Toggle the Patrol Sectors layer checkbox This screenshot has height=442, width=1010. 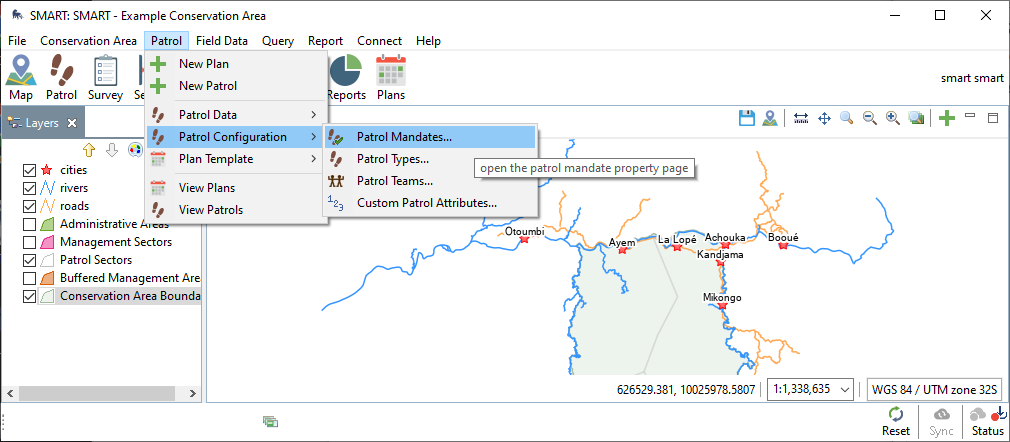coord(29,260)
